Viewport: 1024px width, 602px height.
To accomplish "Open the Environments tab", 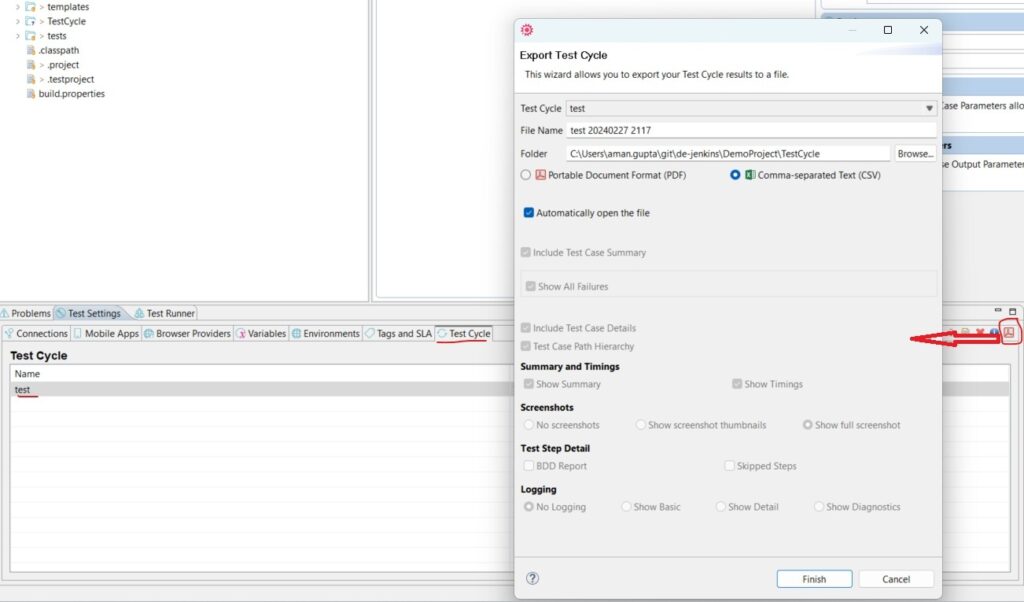I will click(325, 334).
